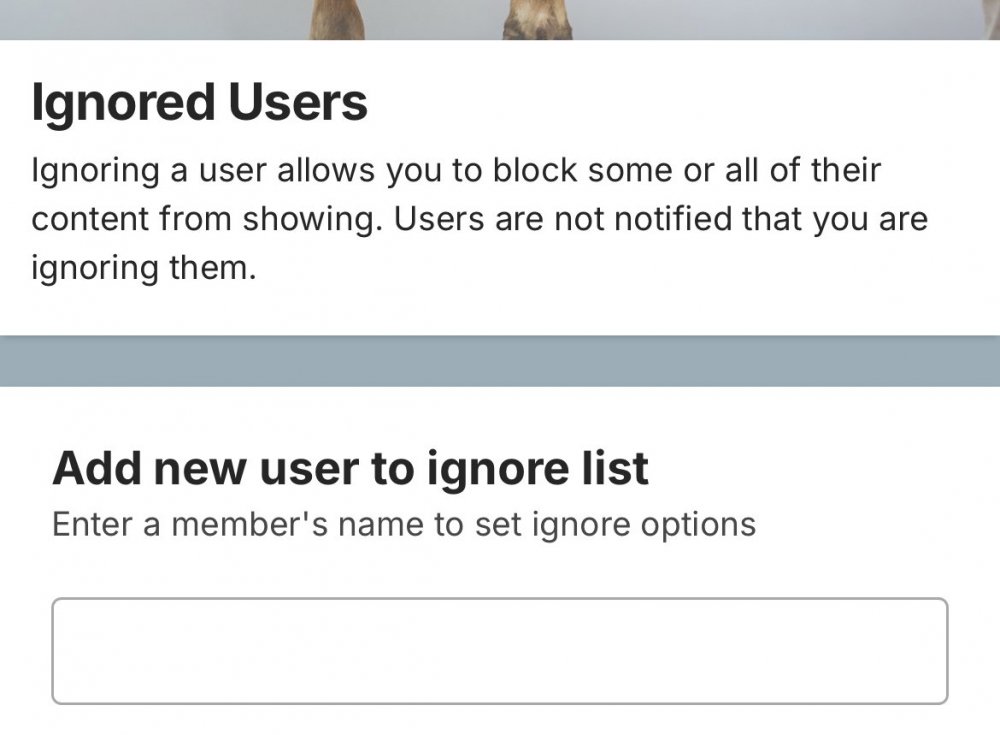Screen dimensions: 1000x735
Task: Click the "Ignored Users" page heading
Action: [x=199, y=103]
